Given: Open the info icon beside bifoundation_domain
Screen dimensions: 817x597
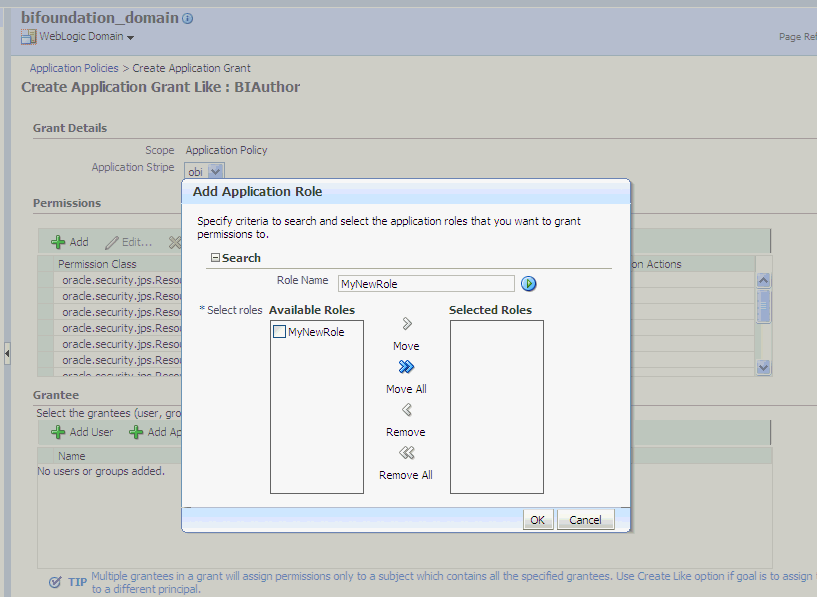Looking at the screenshot, I should [186, 17].
